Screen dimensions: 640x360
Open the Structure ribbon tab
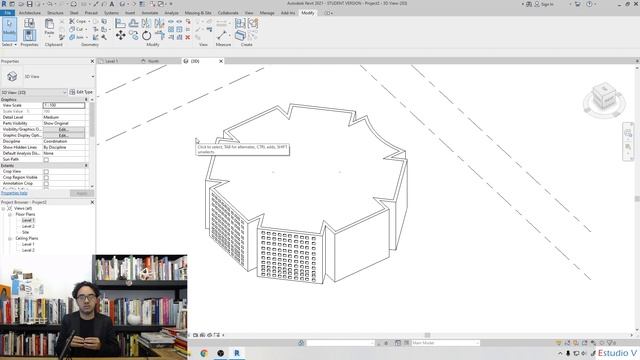tap(55, 13)
